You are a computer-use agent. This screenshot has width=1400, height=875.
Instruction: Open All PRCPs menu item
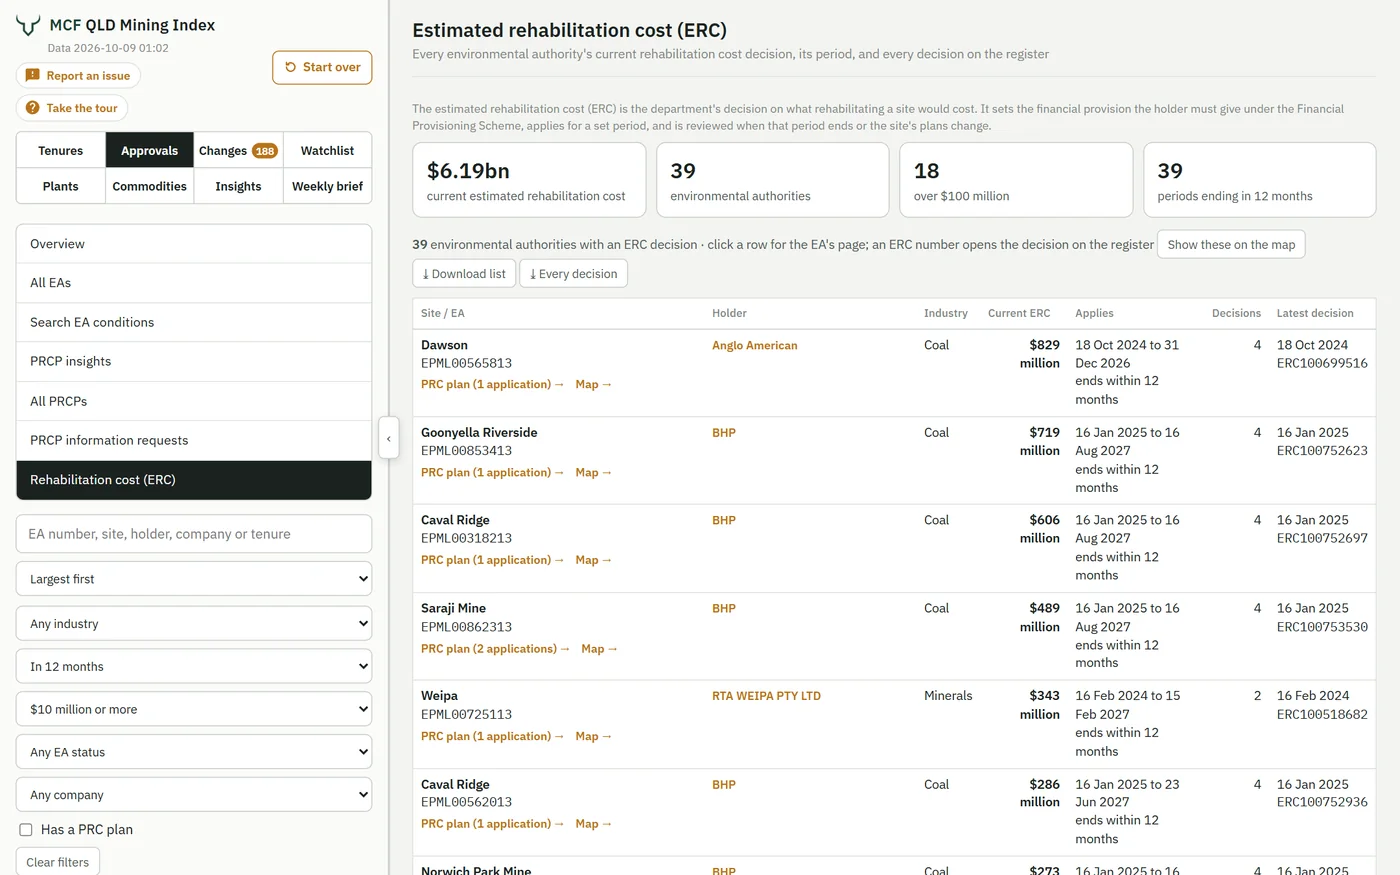pos(194,401)
